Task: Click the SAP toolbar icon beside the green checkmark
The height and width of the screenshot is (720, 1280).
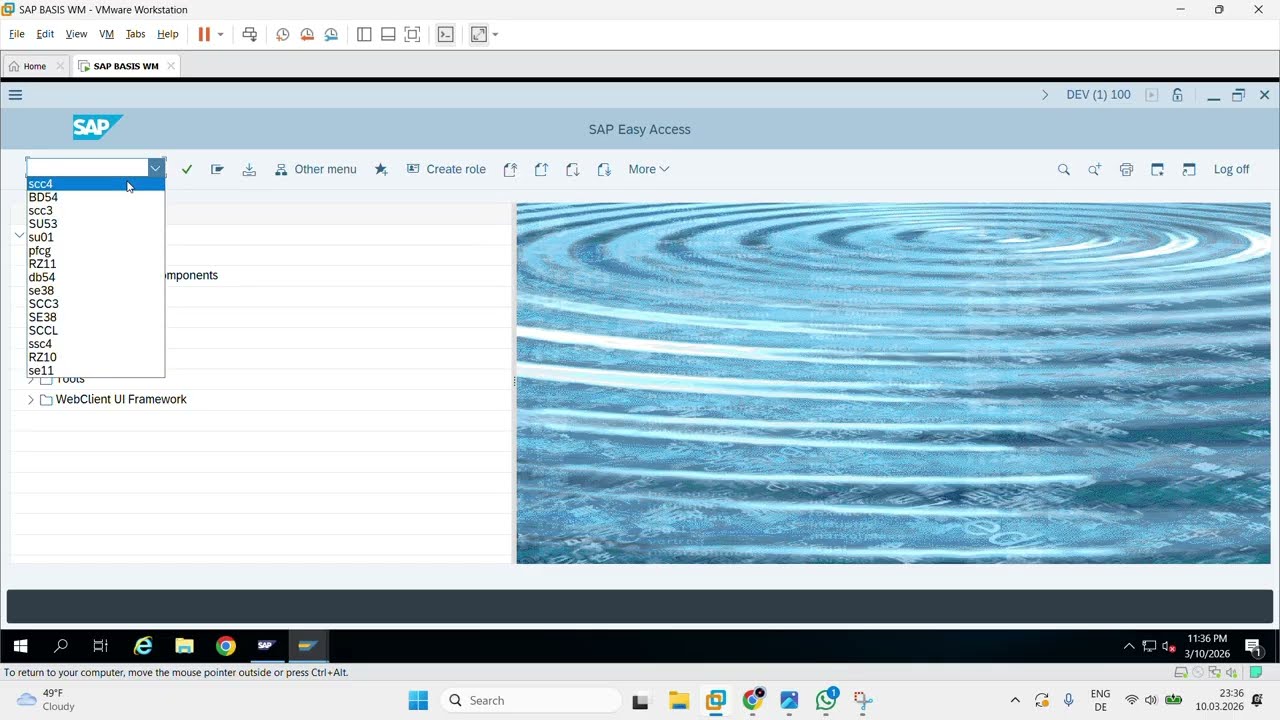Action: tap(217, 169)
